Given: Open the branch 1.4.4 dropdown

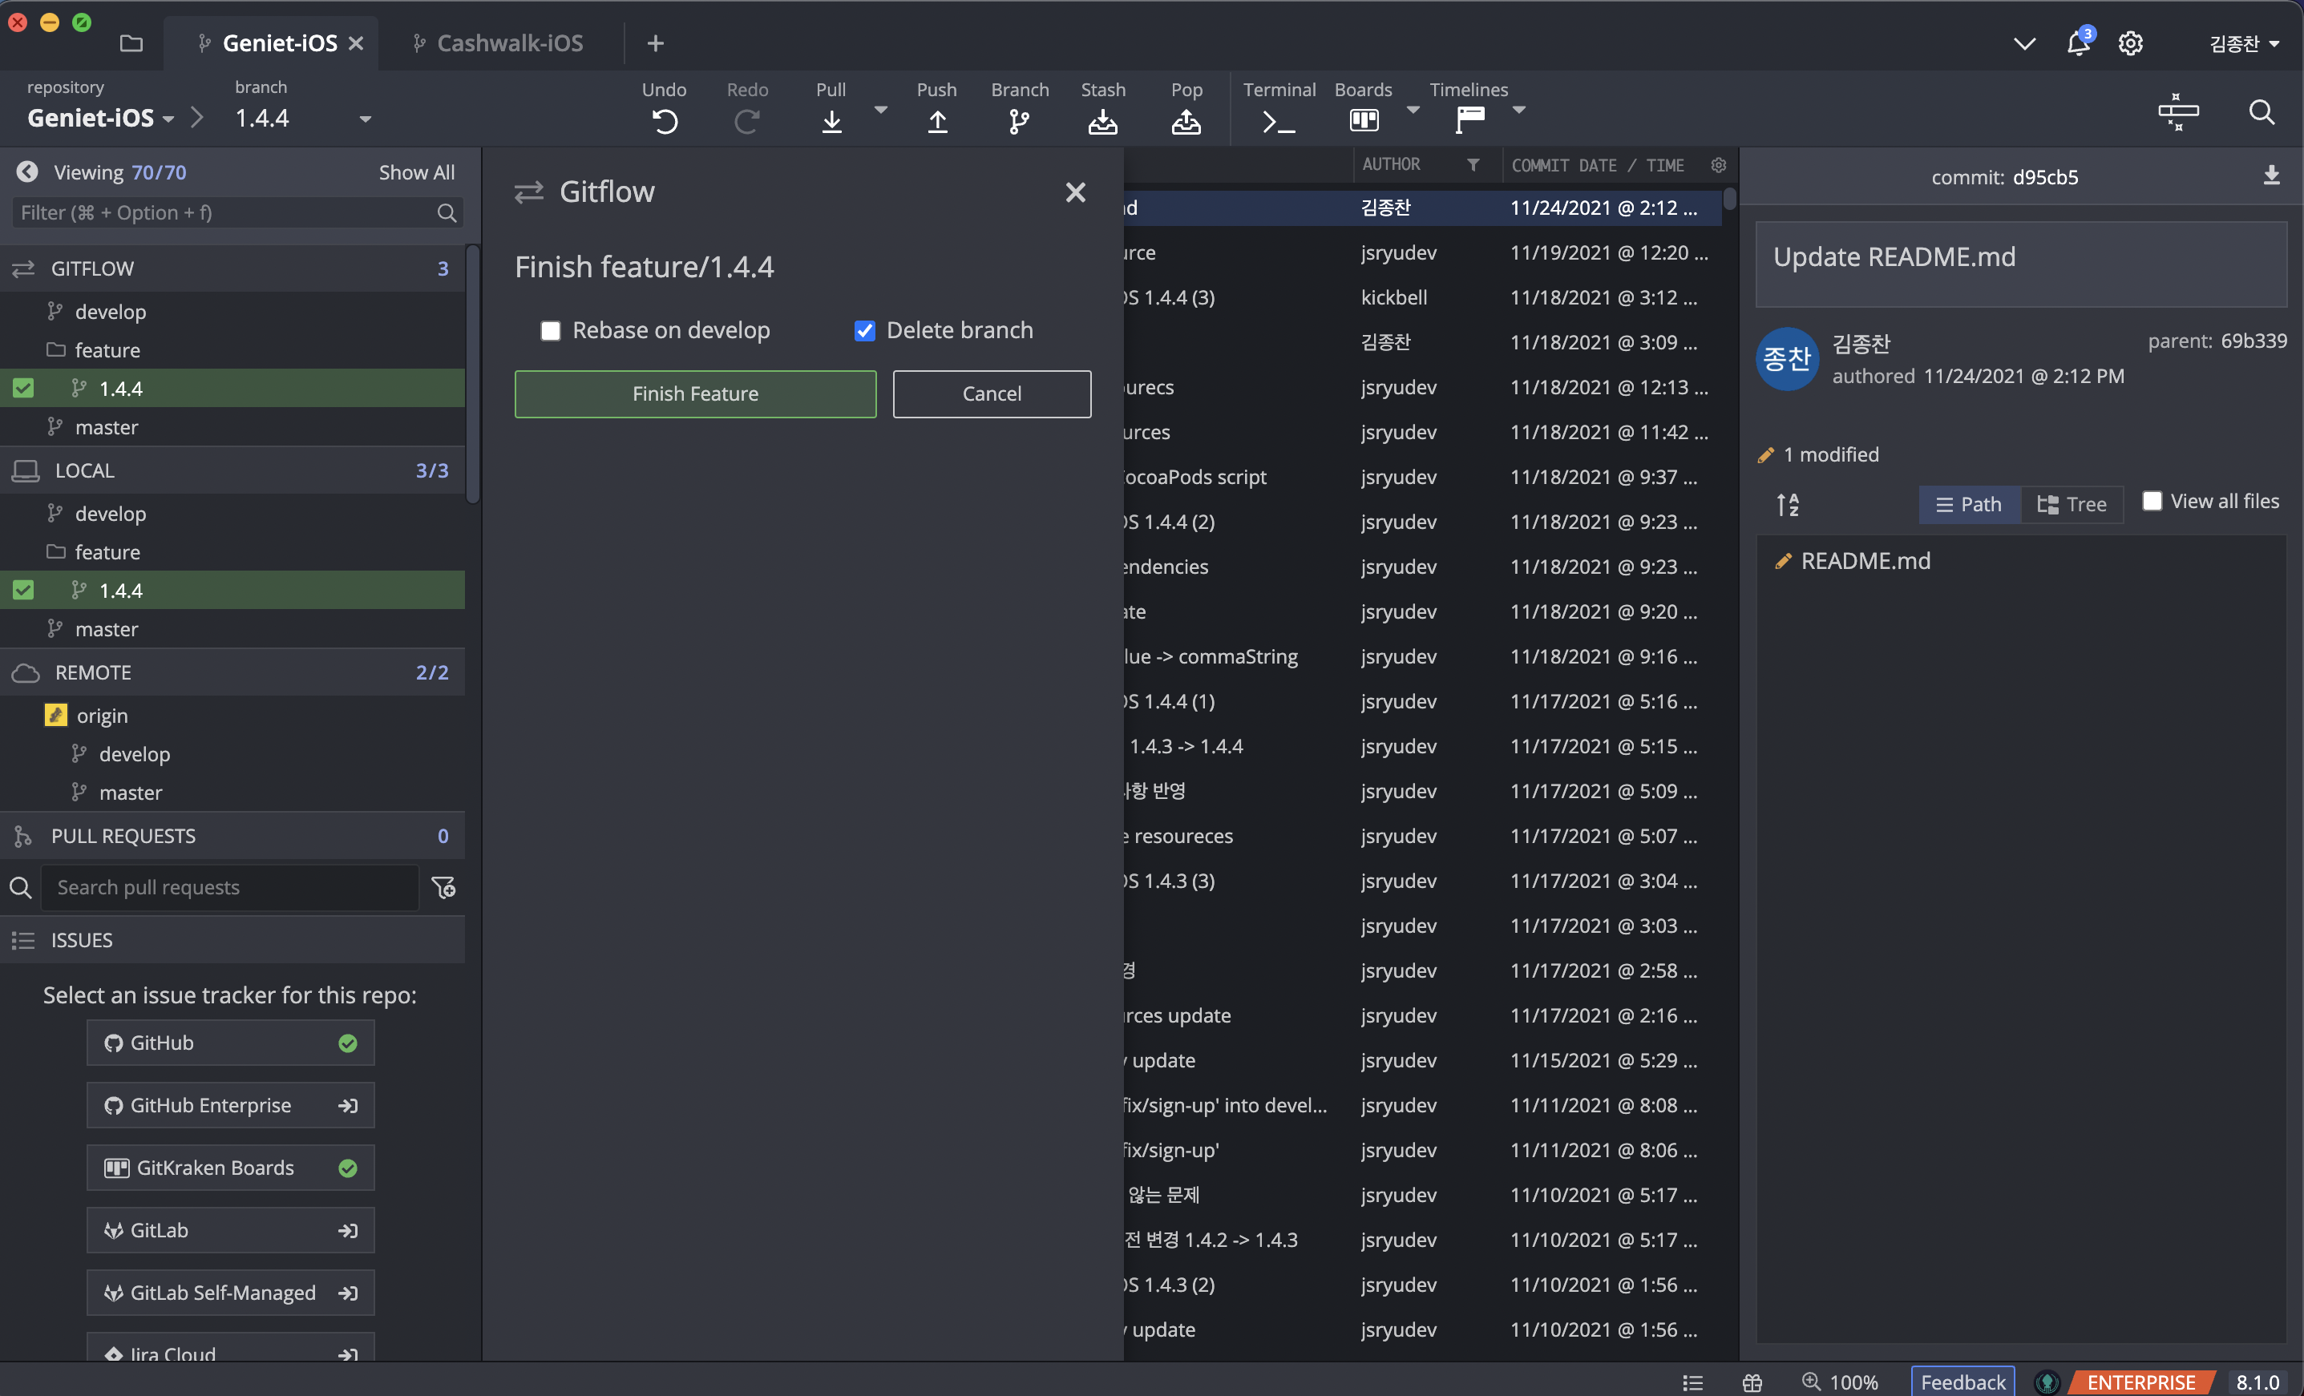Looking at the screenshot, I should click(x=365, y=119).
